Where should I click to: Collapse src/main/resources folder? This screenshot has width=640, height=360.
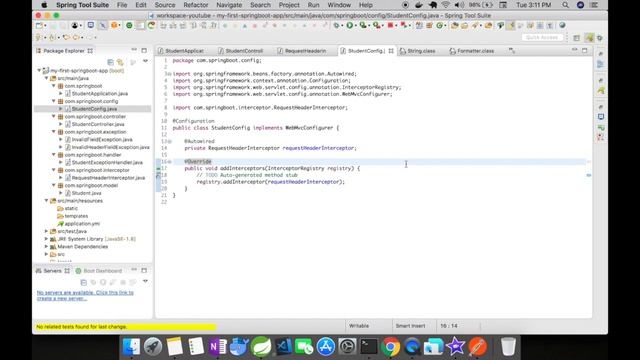click(47, 200)
